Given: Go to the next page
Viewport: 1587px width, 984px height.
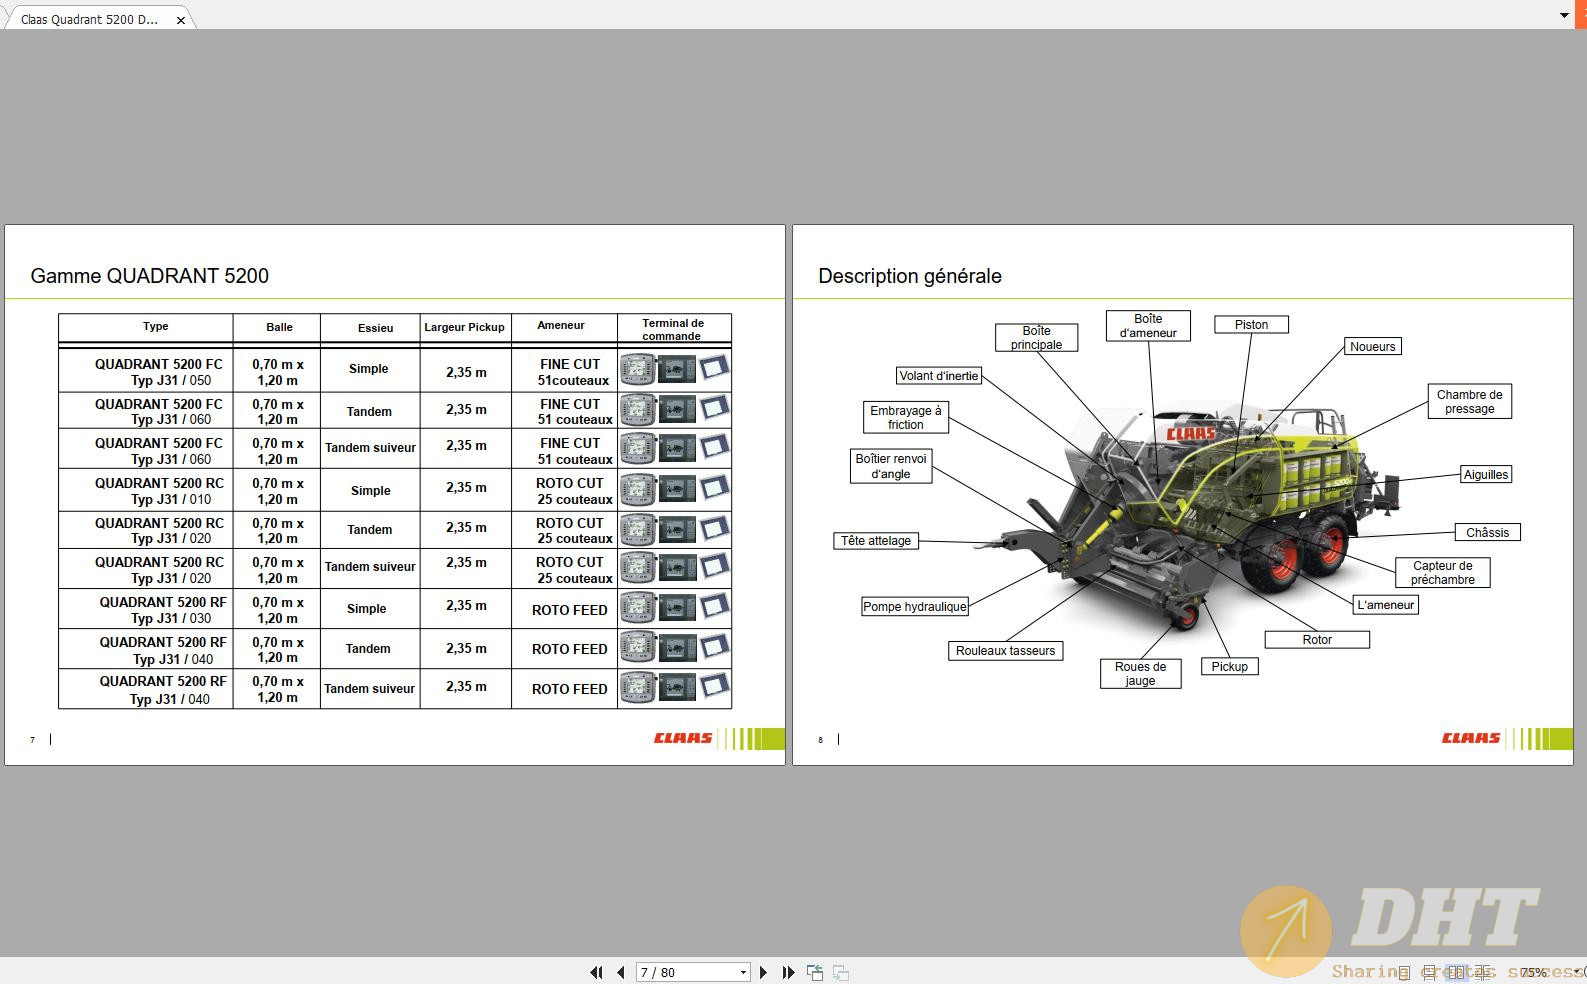Looking at the screenshot, I should click(x=763, y=972).
